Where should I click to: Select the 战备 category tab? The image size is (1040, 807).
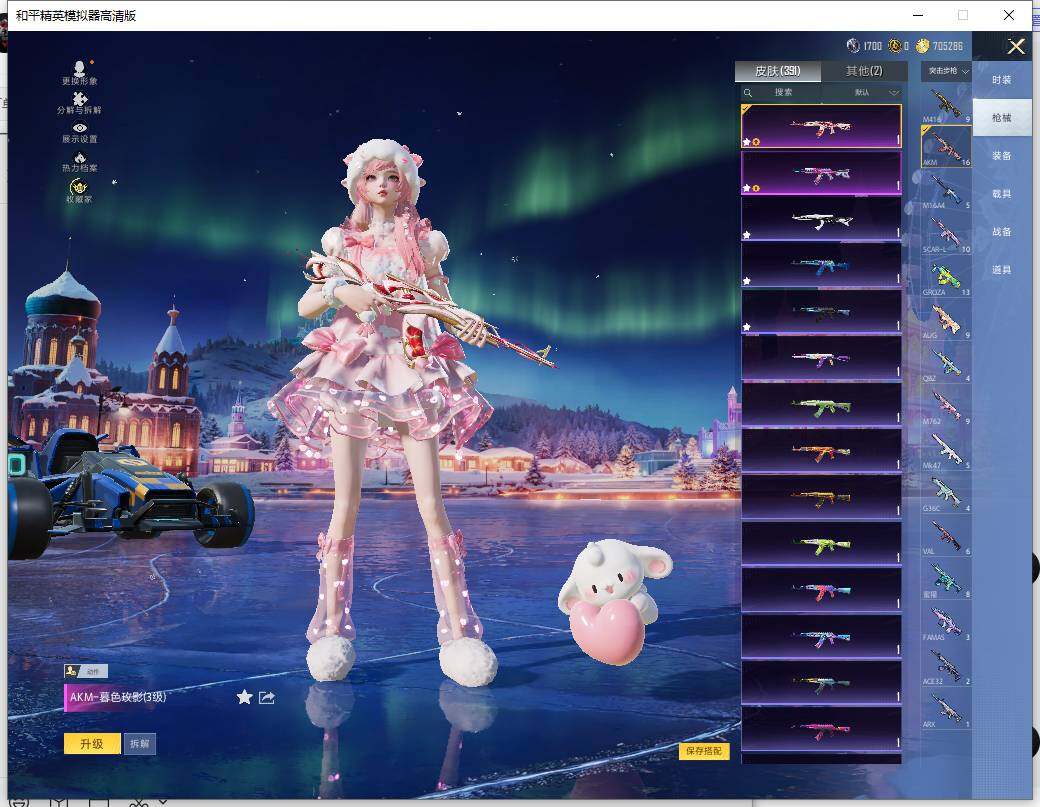point(1002,231)
